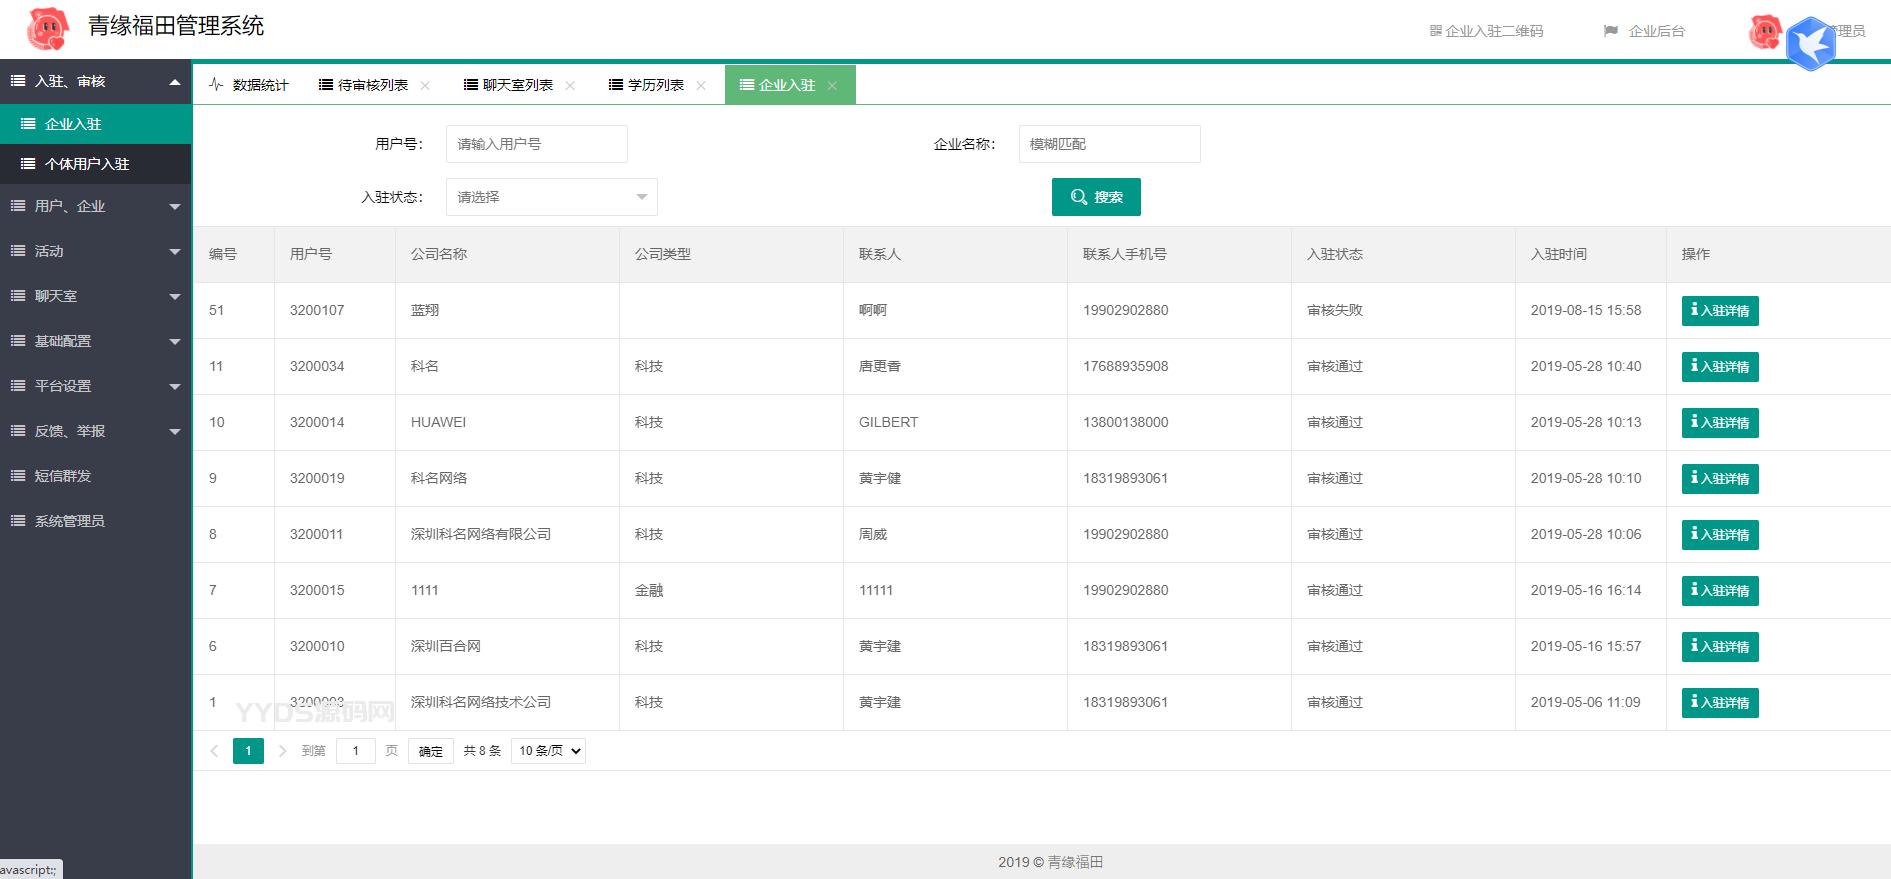Viewport: 1891px width, 879px height.
Task: Open 入驻详情 for company 科名网络
Action: tap(1720, 479)
